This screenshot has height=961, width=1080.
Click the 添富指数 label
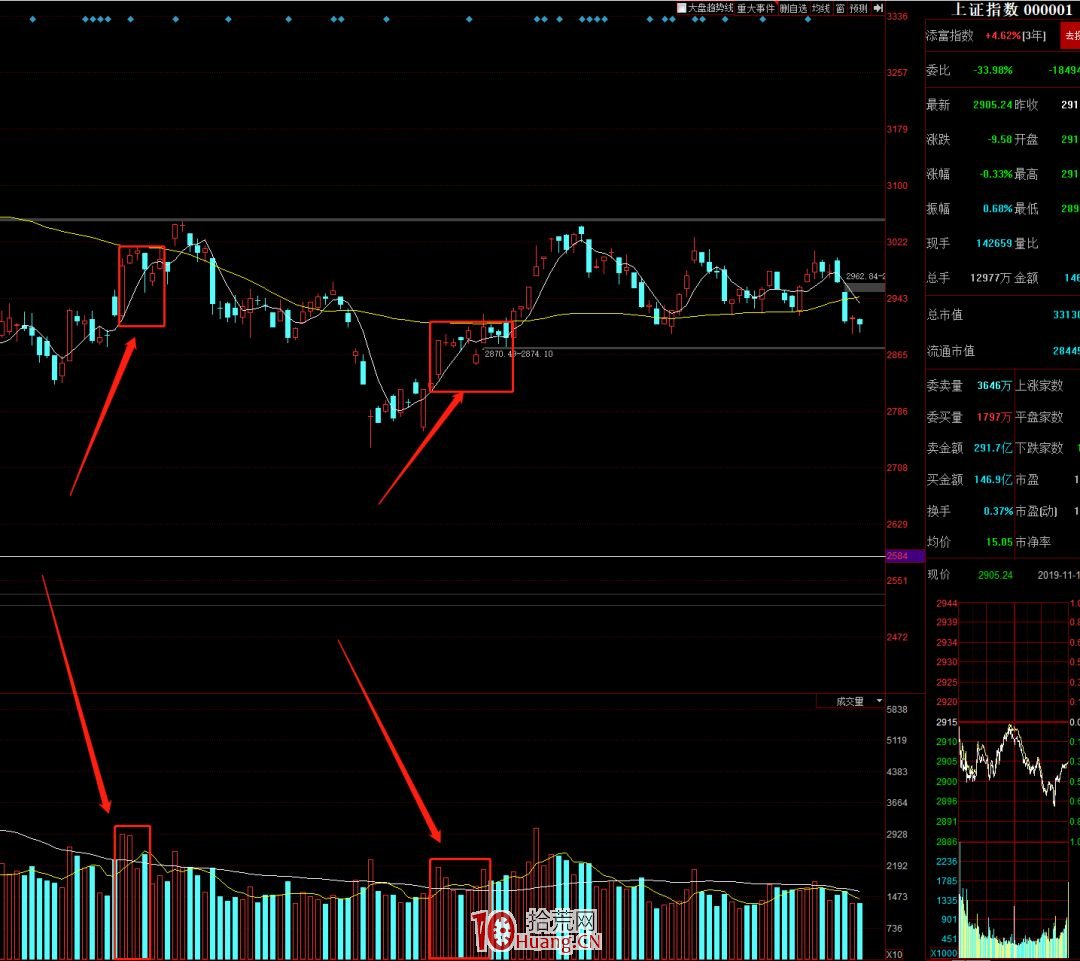[x=949, y=36]
